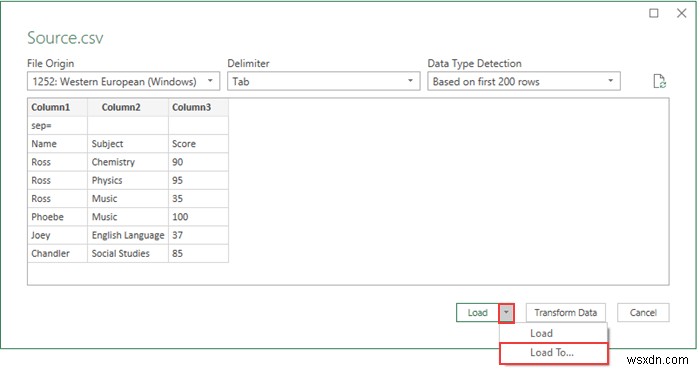Click the Joey cell
The width and height of the screenshot is (700, 370).
[x=57, y=235]
